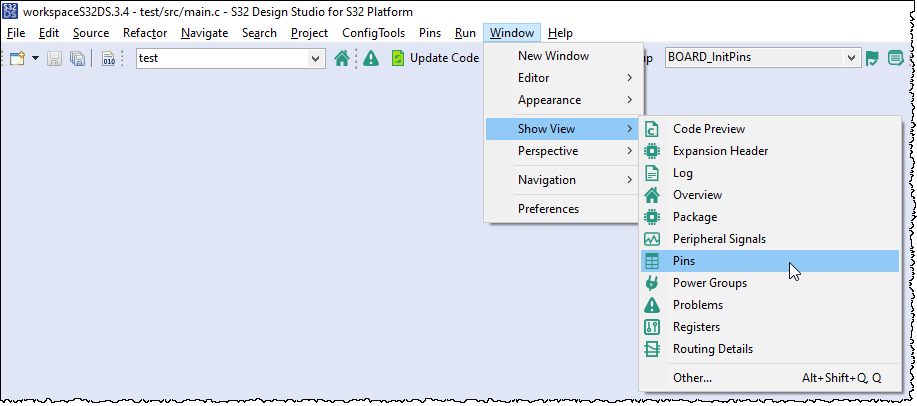Click the Code Preview view icon
The image size is (917, 406).
point(651,129)
